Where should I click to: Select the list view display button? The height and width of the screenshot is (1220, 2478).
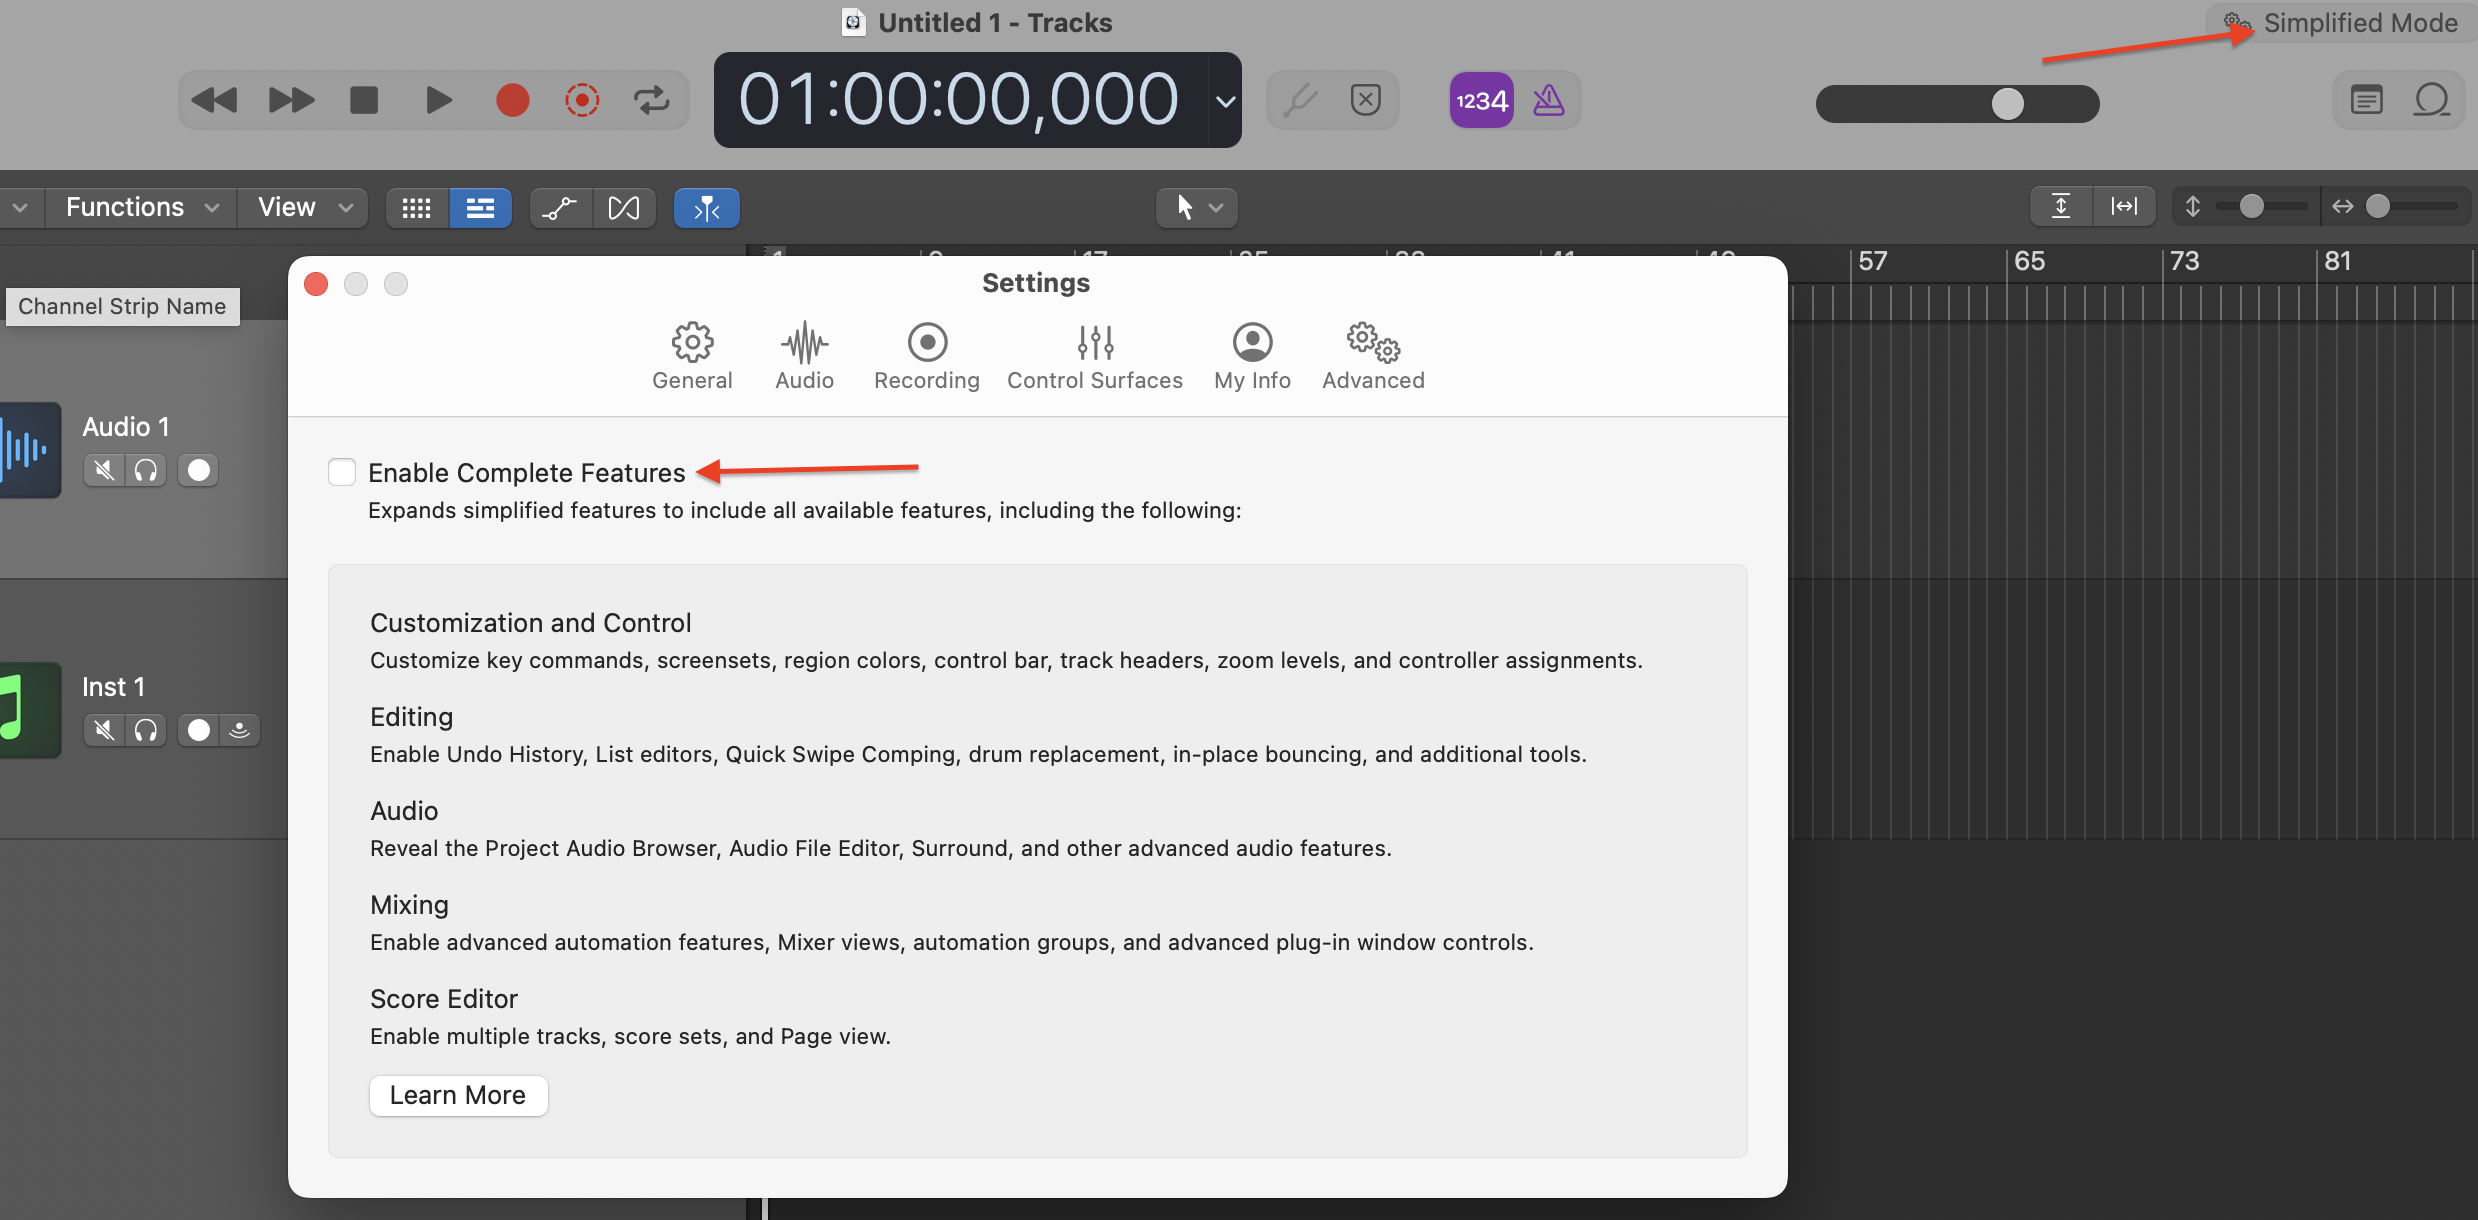(480, 208)
